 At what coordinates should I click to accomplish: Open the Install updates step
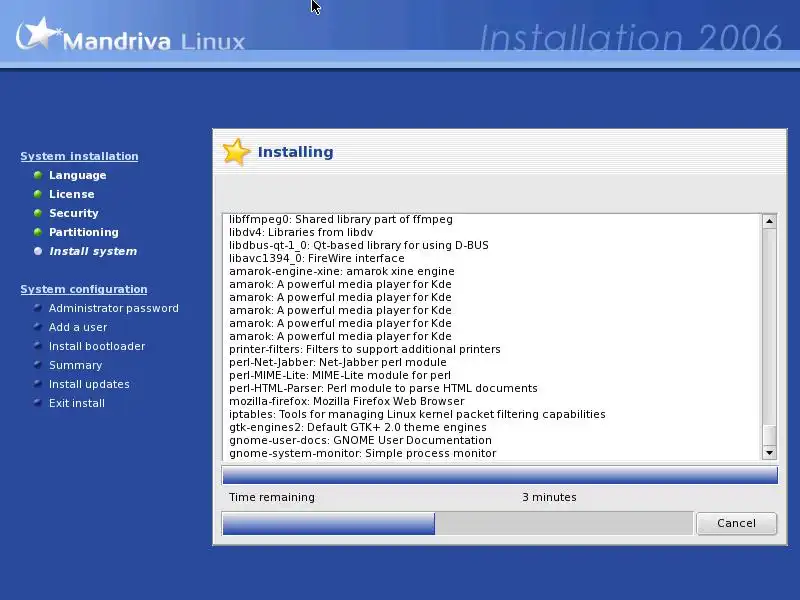tap(89, 384)
